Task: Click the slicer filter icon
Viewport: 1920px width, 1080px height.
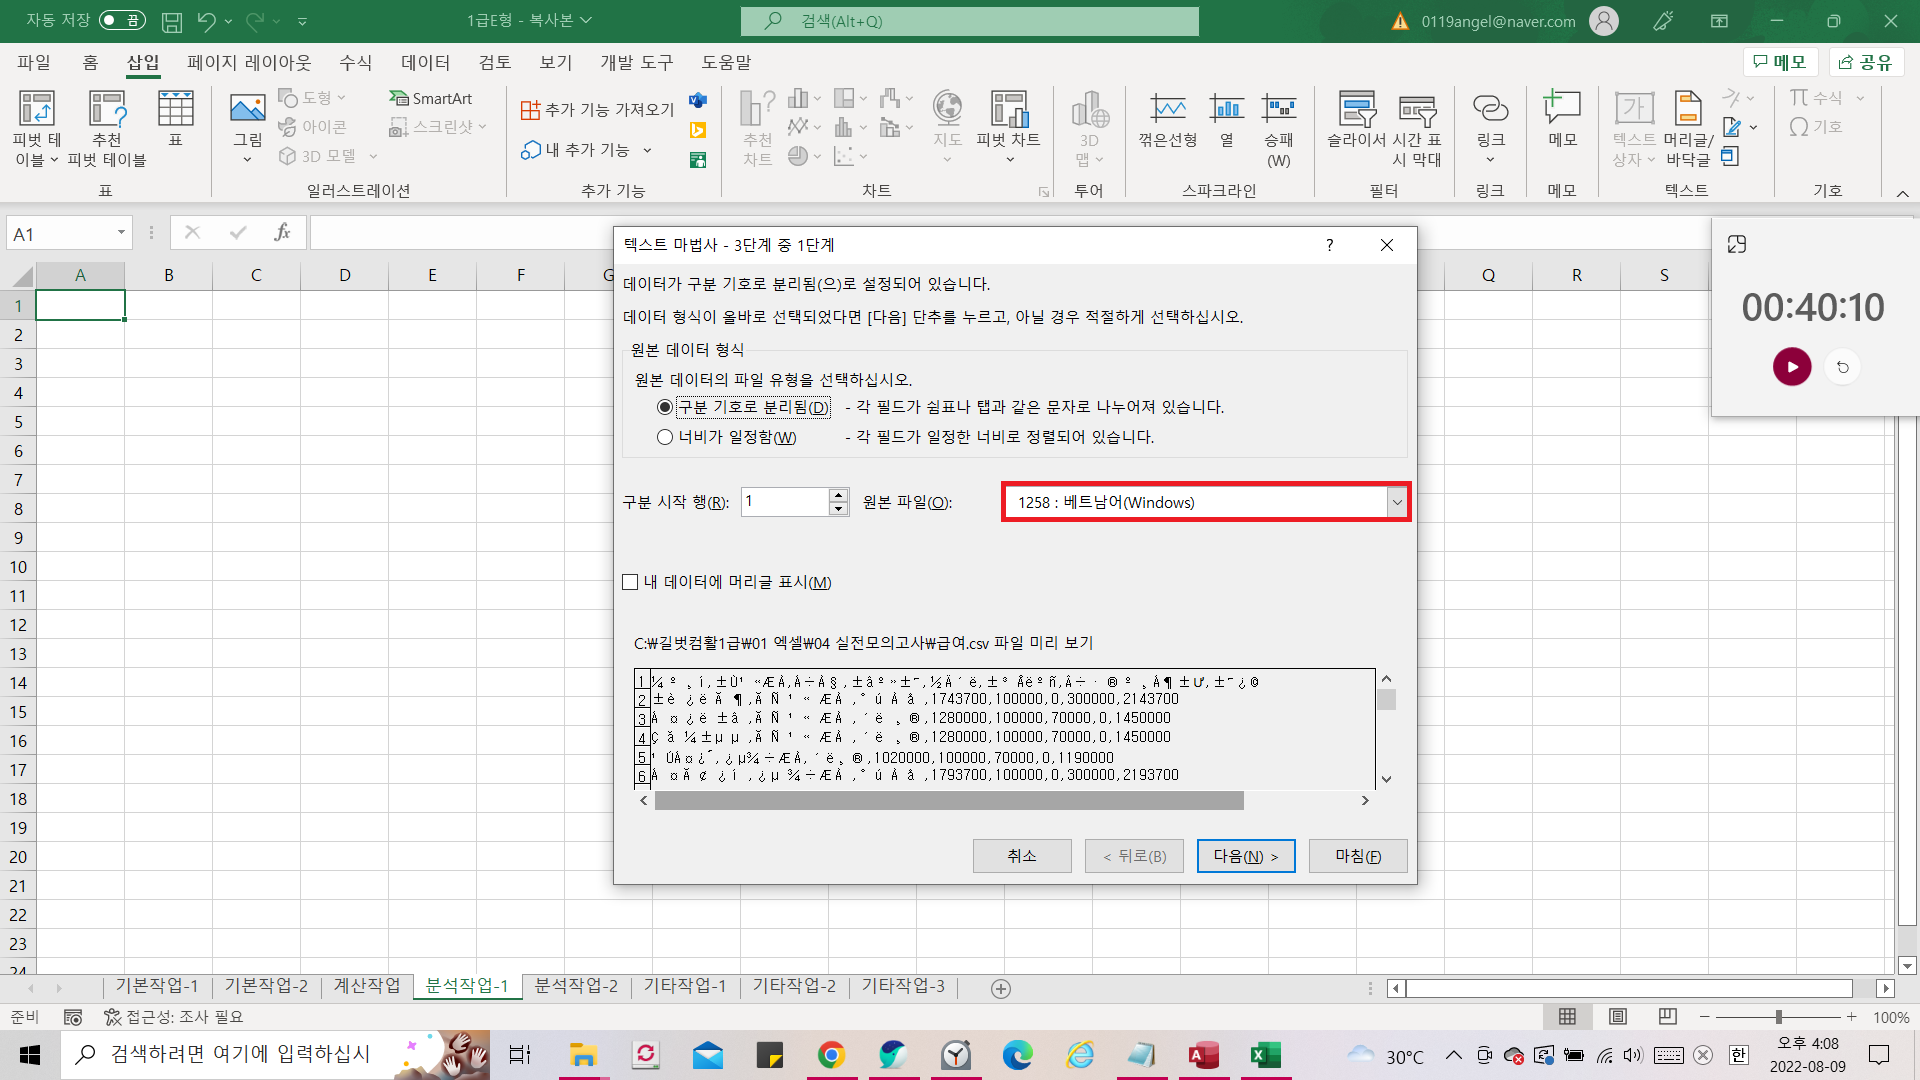Action: [x=1356, y=110]
